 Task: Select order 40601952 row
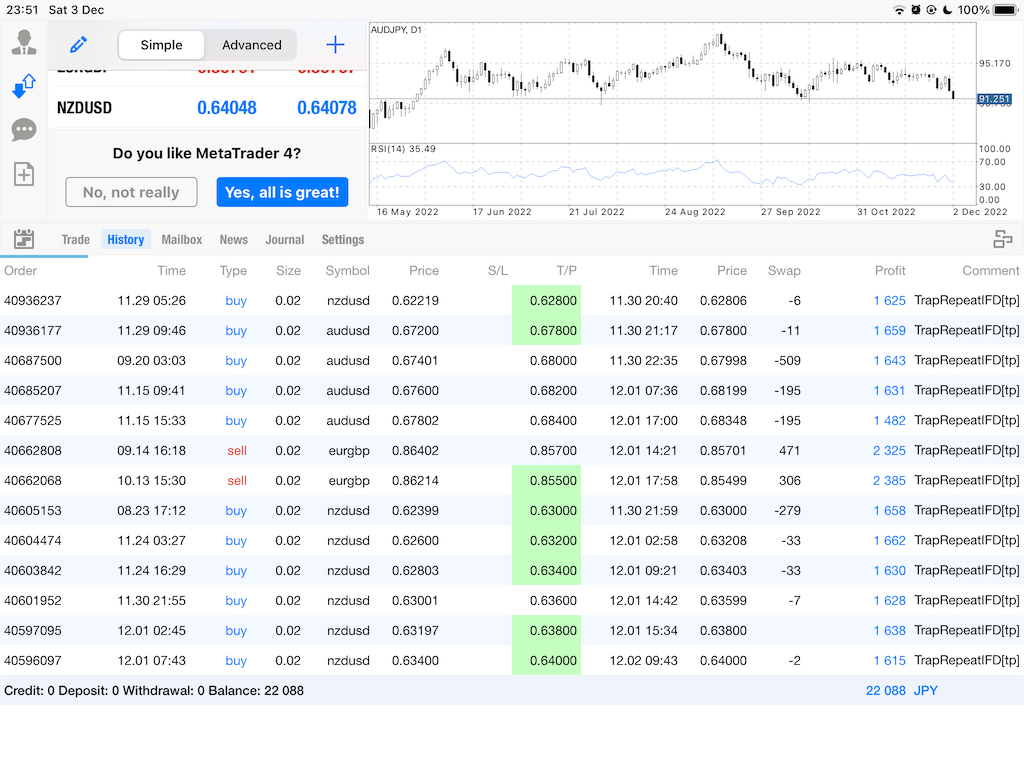pyautogui.click(x=512, y=601)
